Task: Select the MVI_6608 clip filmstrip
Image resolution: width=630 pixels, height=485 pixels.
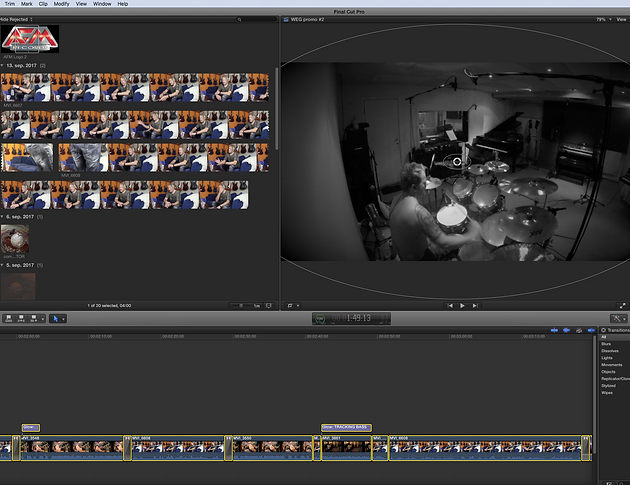Action: click(164, 158)
